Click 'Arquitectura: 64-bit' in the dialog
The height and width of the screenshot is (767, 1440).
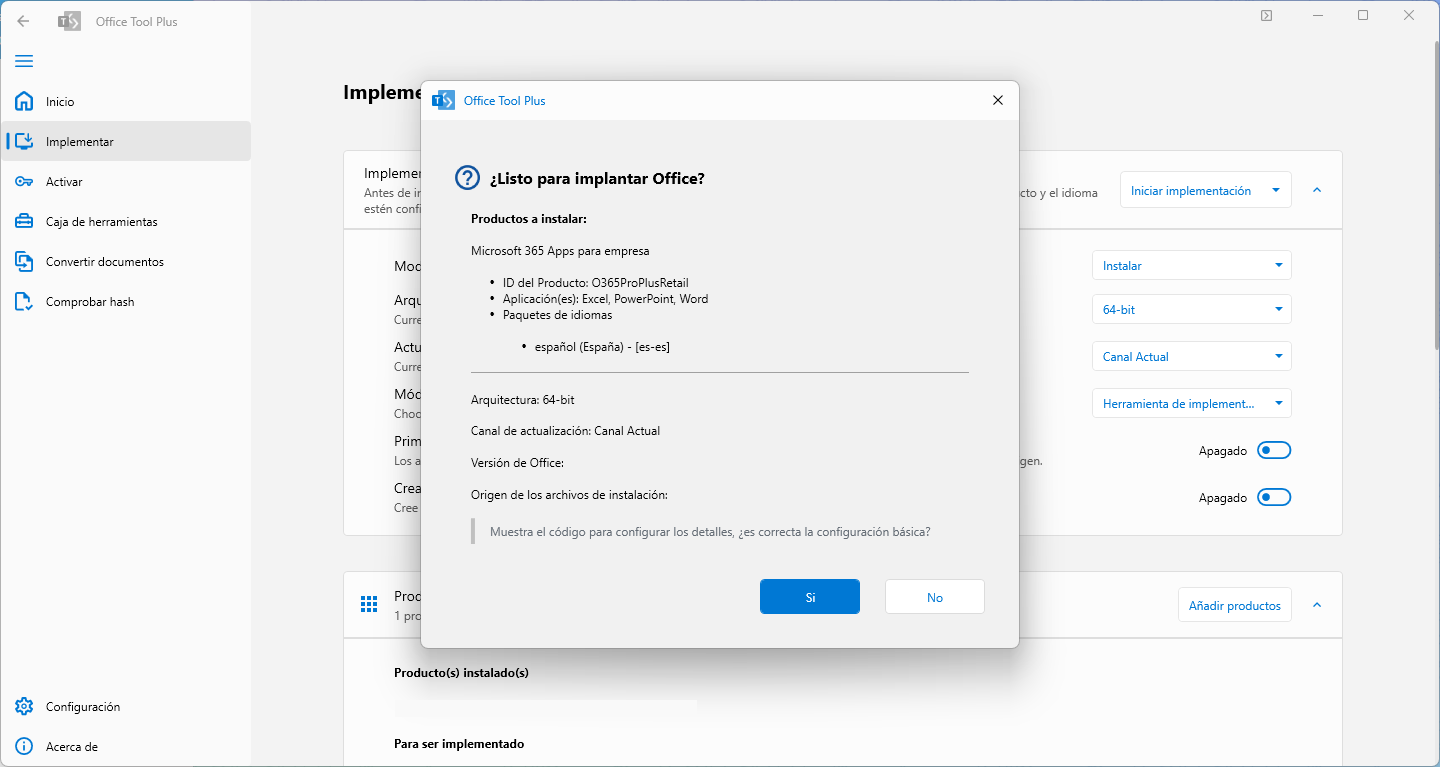(x=523, y=399)
